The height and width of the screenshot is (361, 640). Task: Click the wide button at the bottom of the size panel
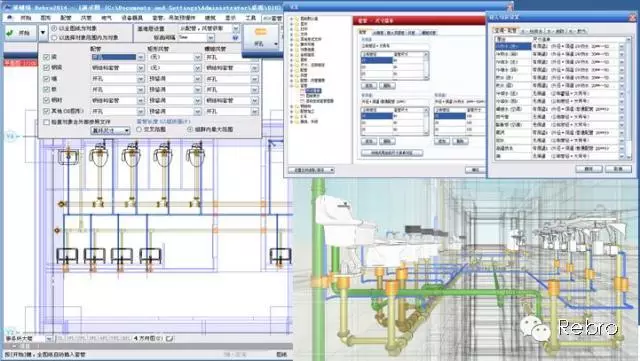(391, 153)
